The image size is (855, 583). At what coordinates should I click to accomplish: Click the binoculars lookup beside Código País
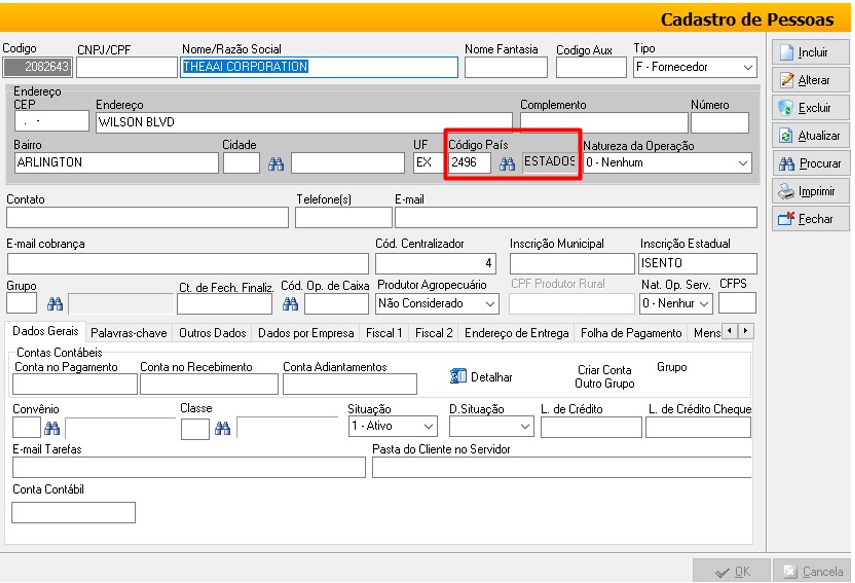point(507,163)
